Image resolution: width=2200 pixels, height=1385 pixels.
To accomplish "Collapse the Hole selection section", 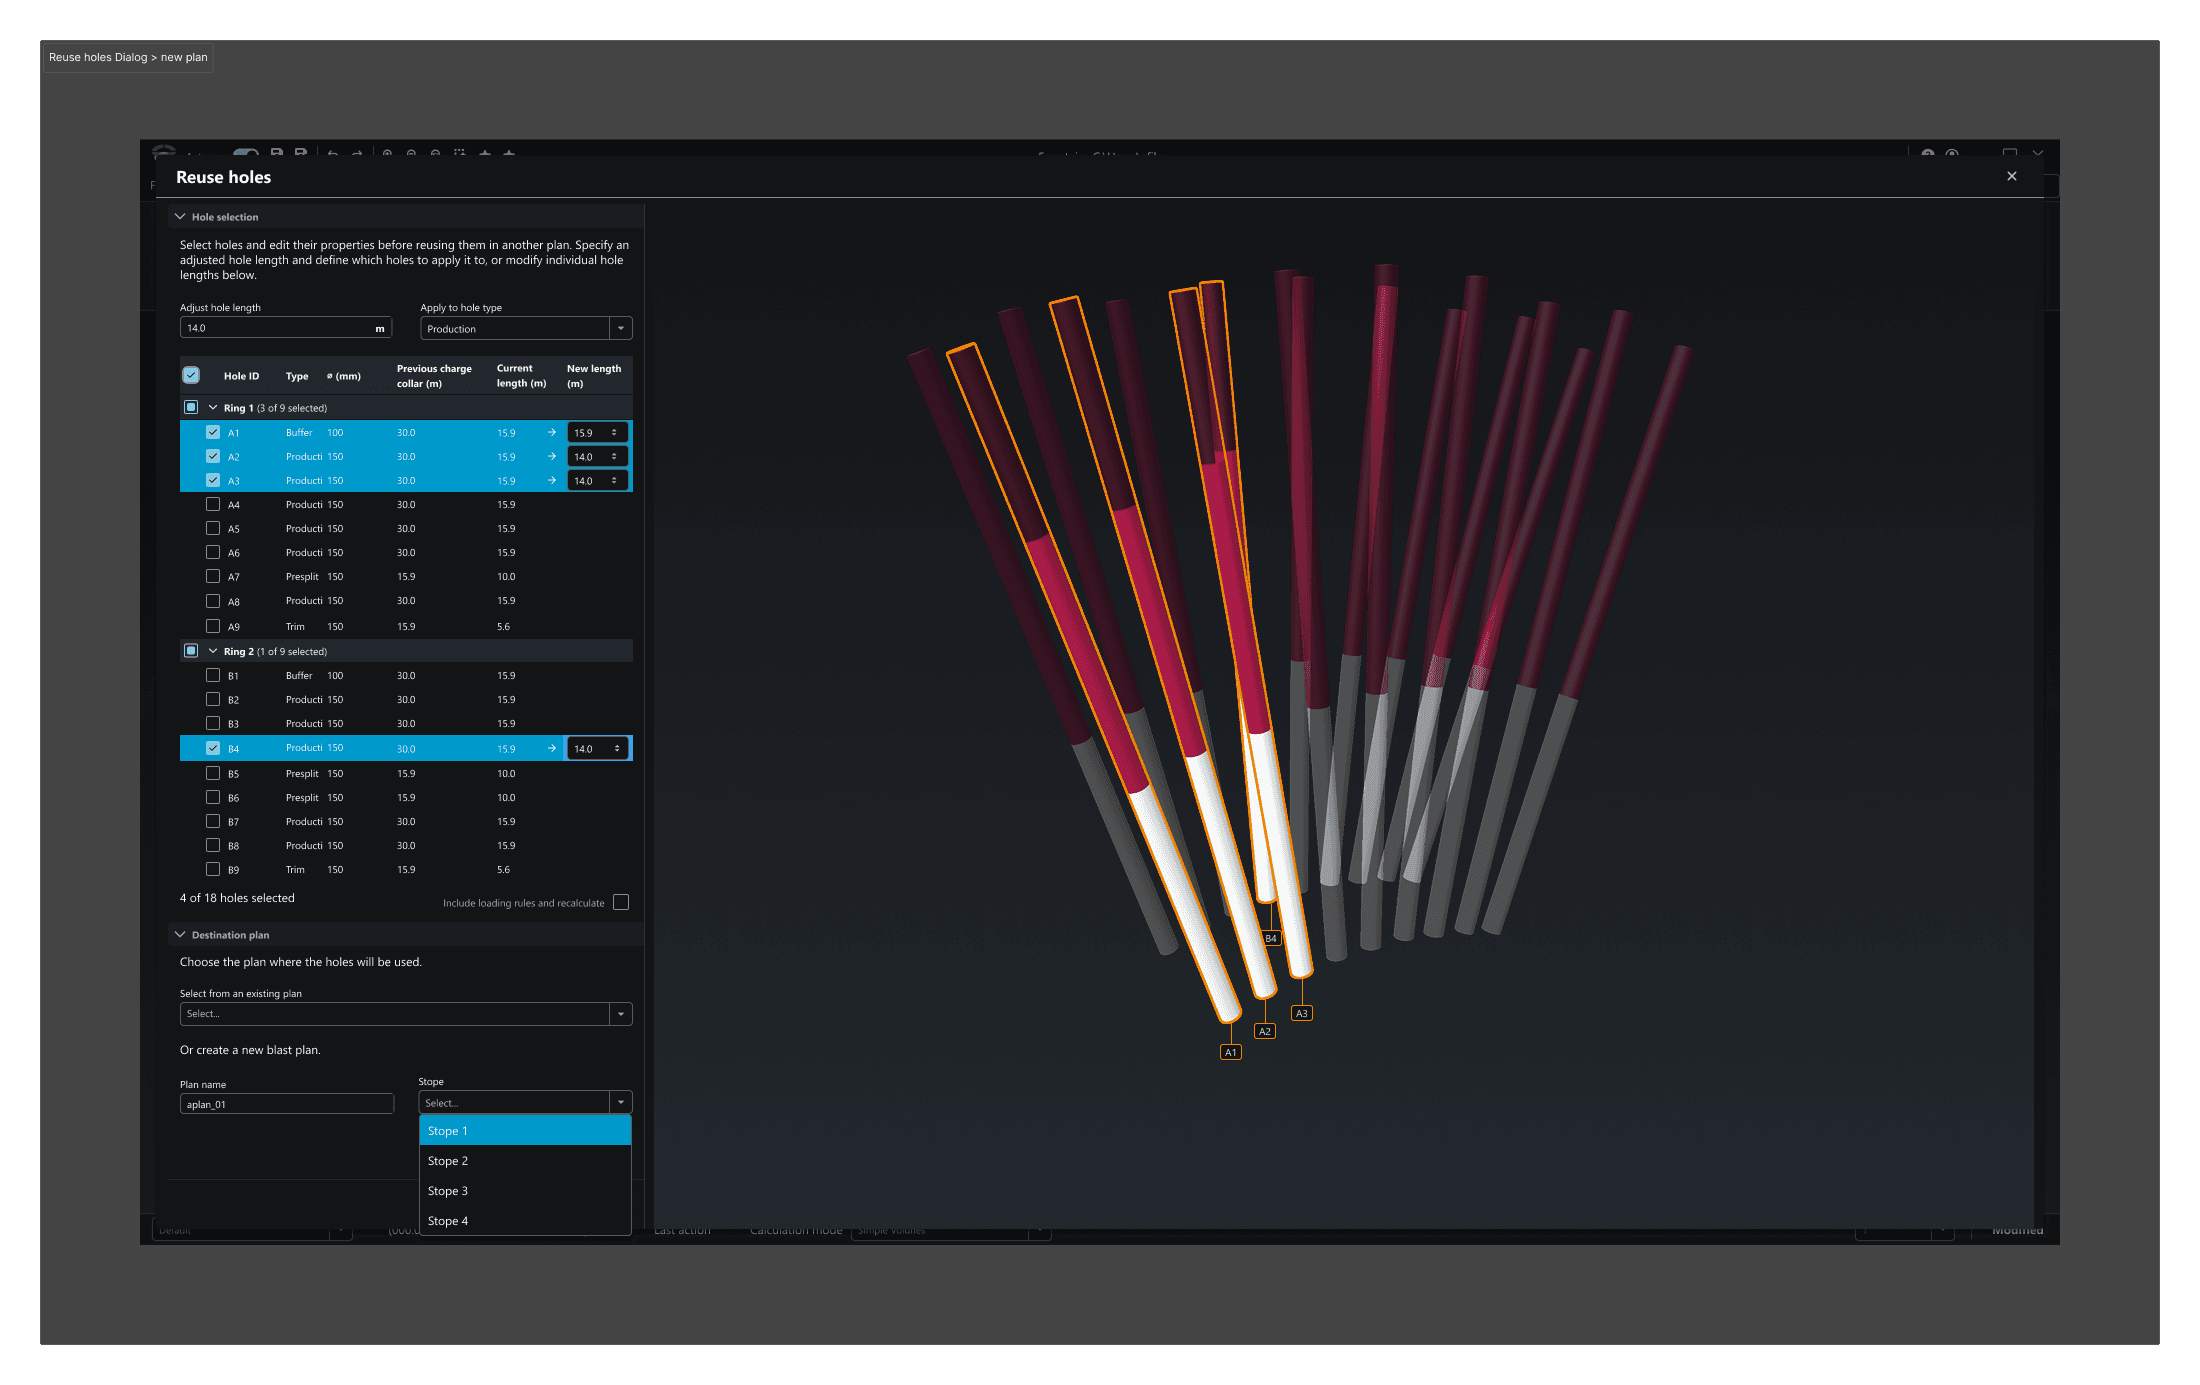I will 180,216.
